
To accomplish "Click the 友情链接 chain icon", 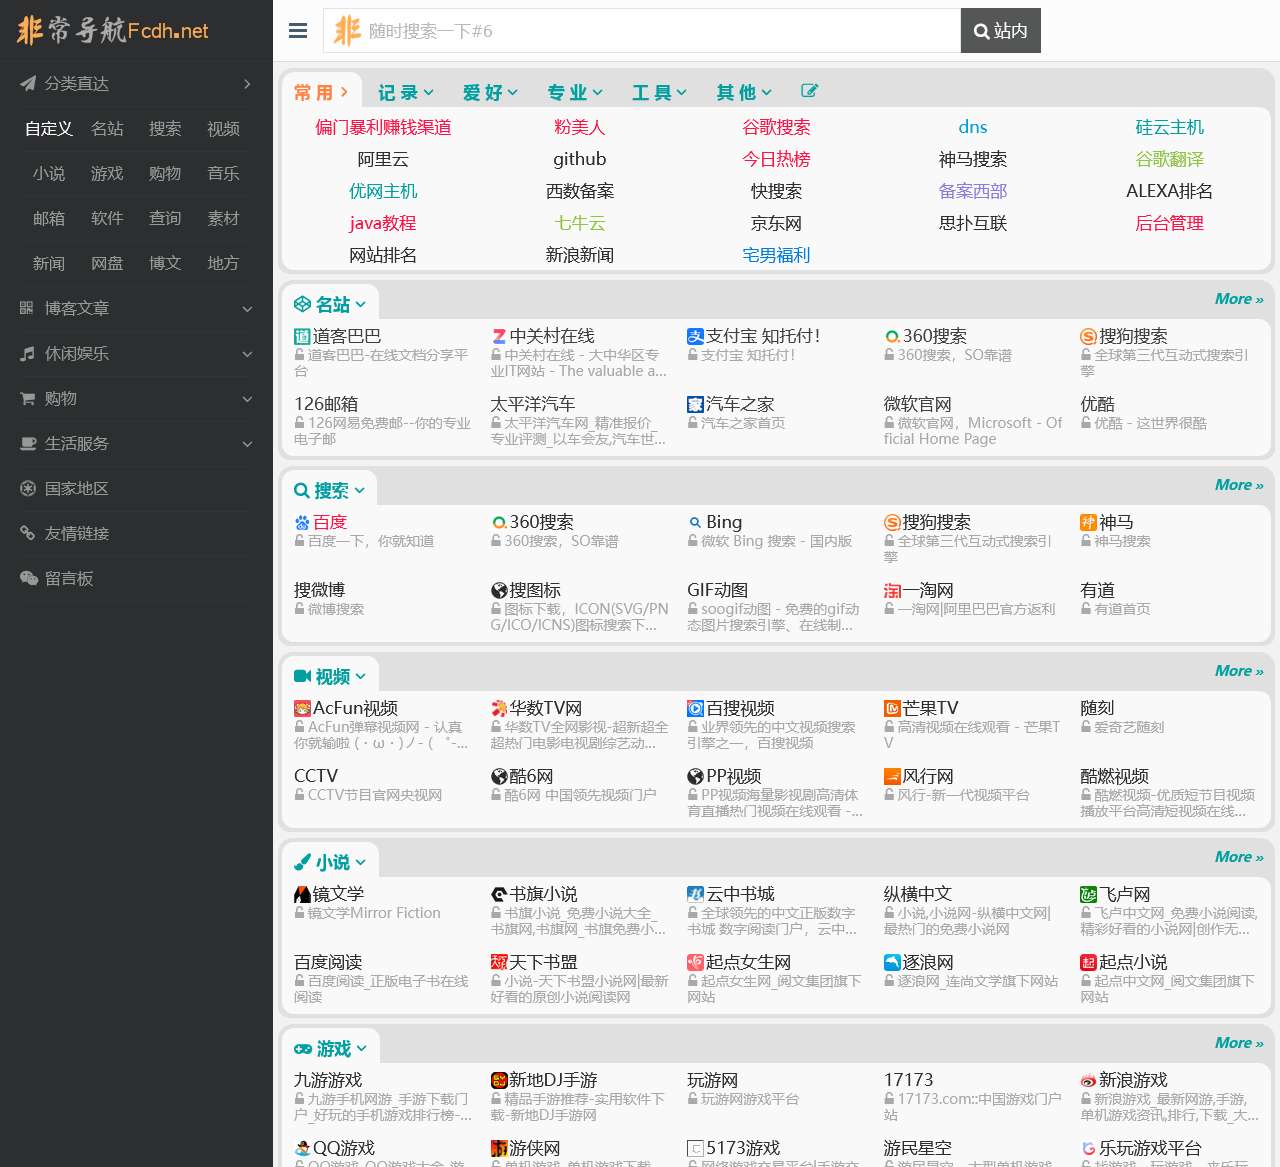I will click(x=28, y=533).
